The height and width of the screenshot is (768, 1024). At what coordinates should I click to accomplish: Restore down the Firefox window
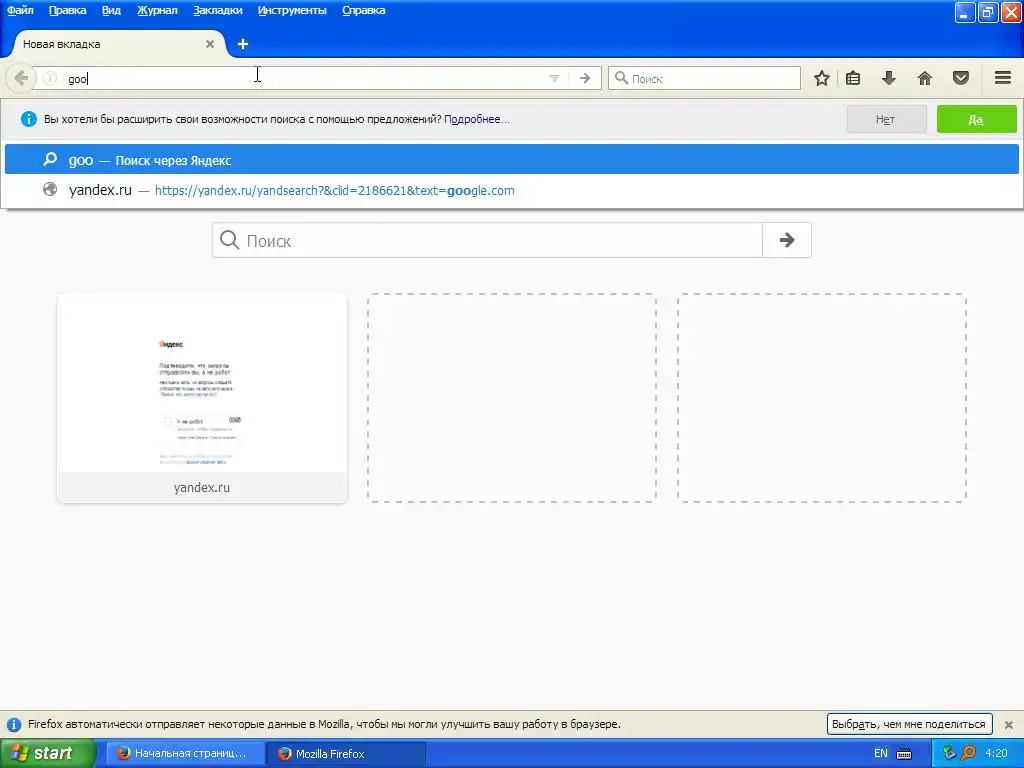pyautogui.click(x=988, y=12)
